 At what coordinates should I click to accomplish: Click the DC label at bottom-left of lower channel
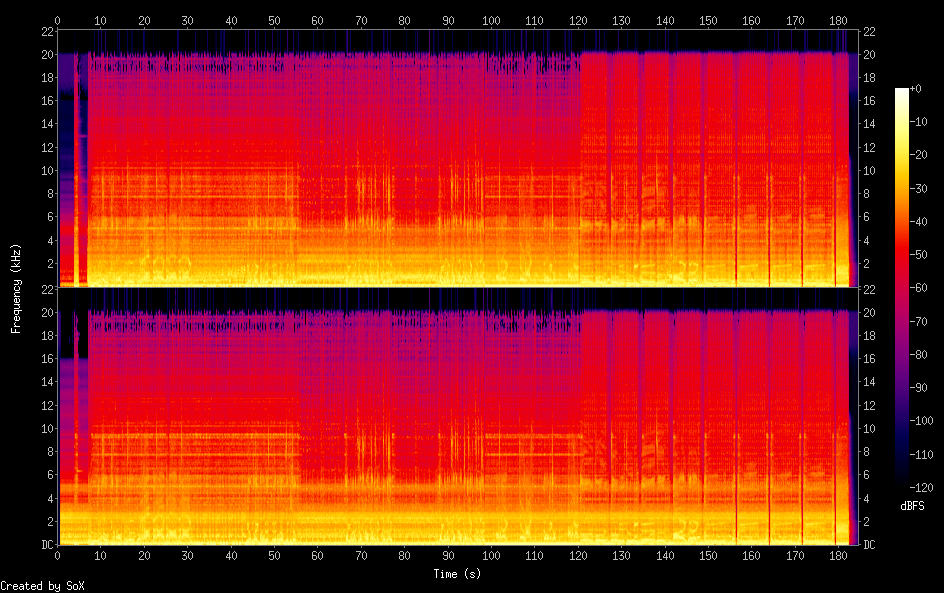click(44, 545)
